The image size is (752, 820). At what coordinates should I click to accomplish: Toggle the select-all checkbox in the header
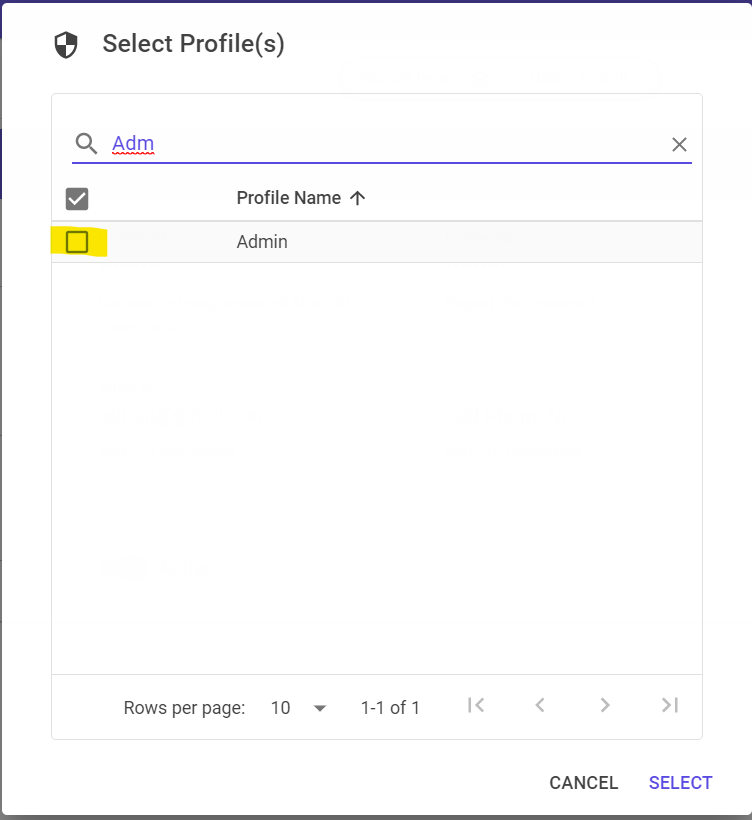[77, 198]
